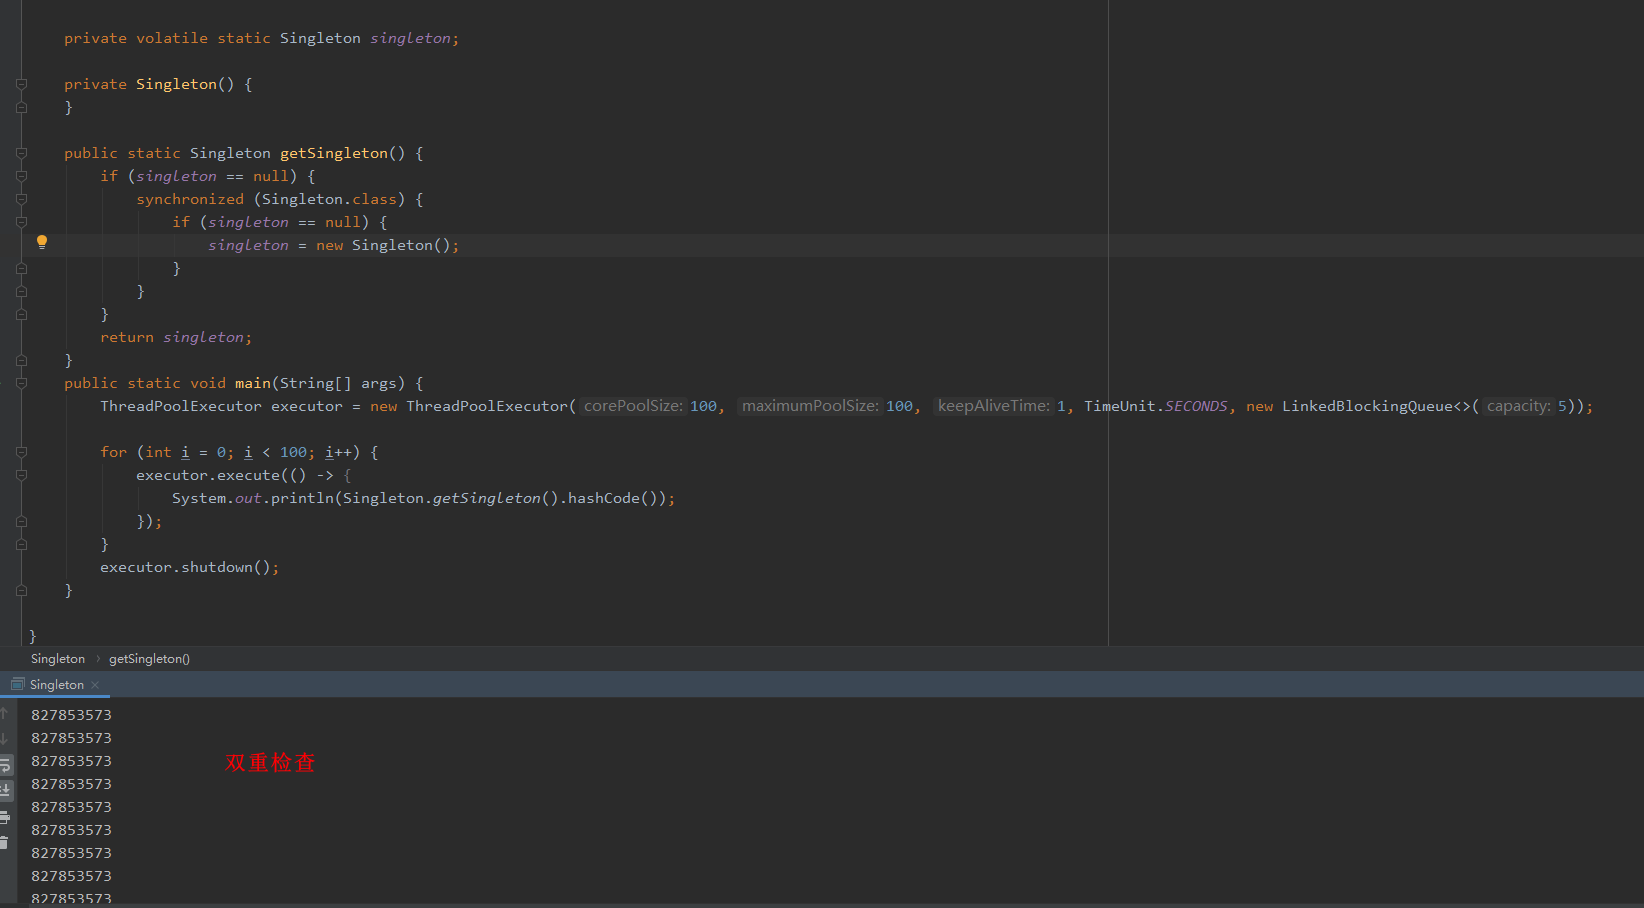
Task: Click the corePoolSize parameter hint
Action: click(633, 406)
